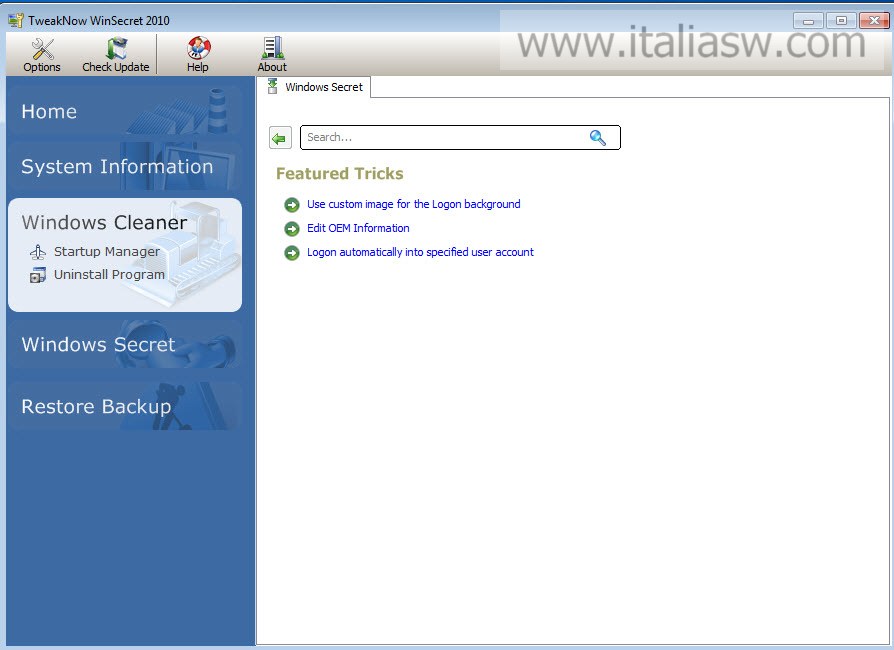
Task: Click the magnifying glass search icon
Action: (598, 137)
